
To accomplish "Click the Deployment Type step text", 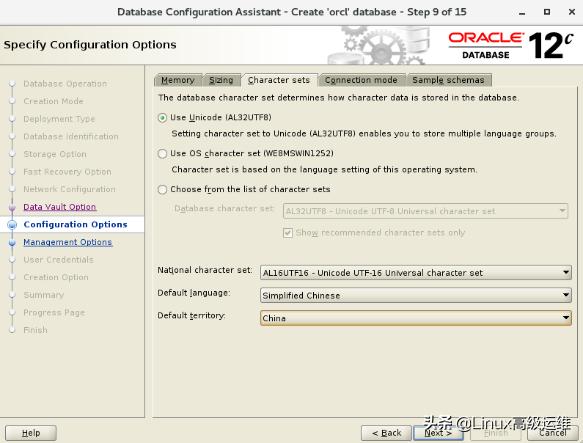I will 59,119.
